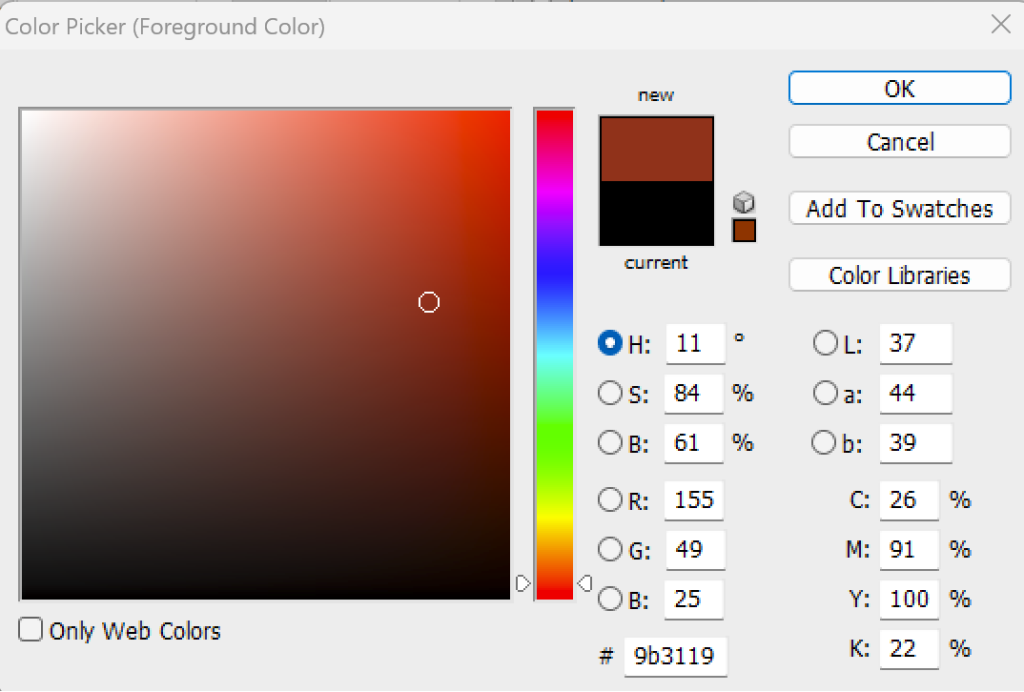Viewport: 1024px width, 692px height.
Task: Click the web-safe color cube warning icon
Action: point(743,203)
